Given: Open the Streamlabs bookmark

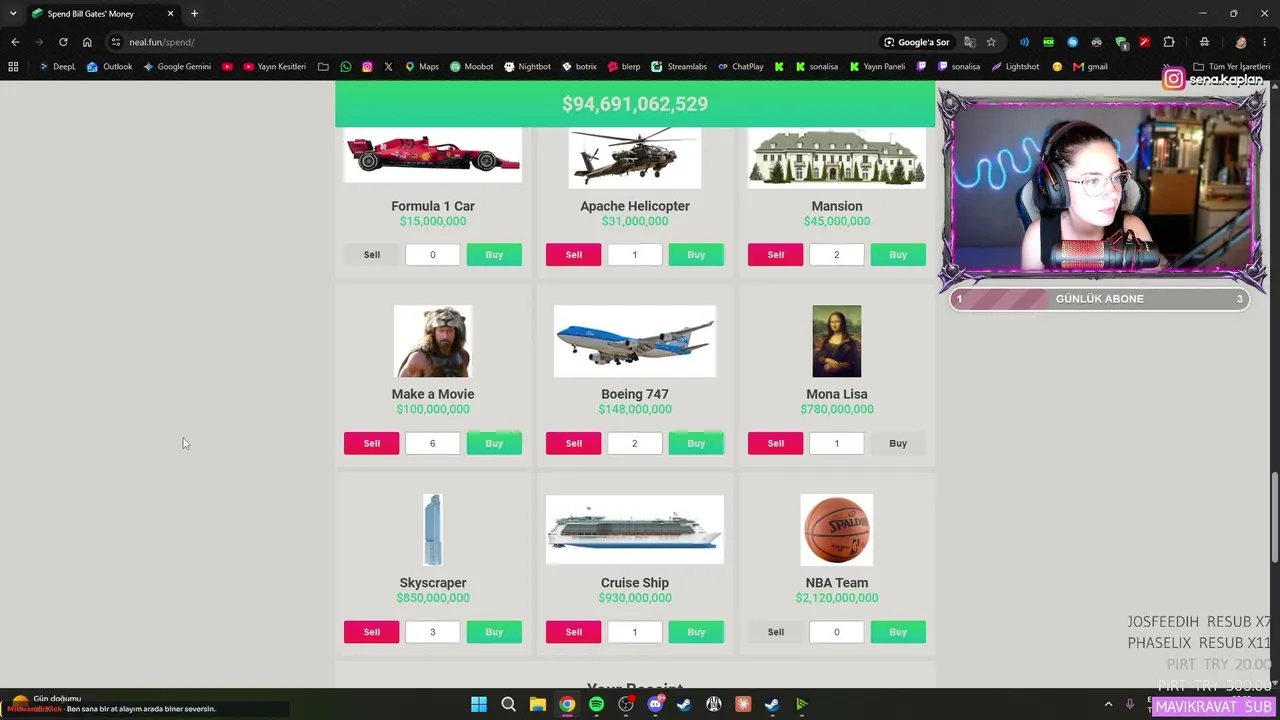Looking at the screenshot, I should tap(679, 67).
